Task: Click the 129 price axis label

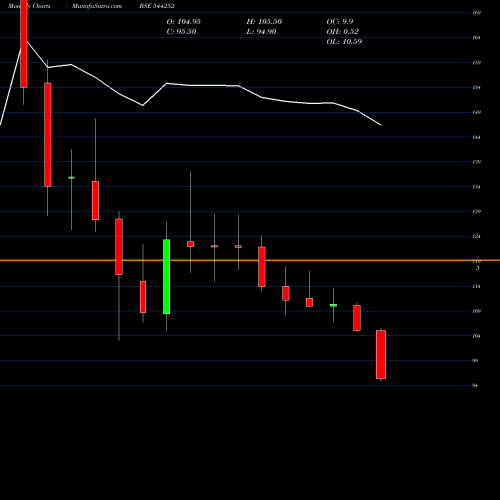Action: 477,212
